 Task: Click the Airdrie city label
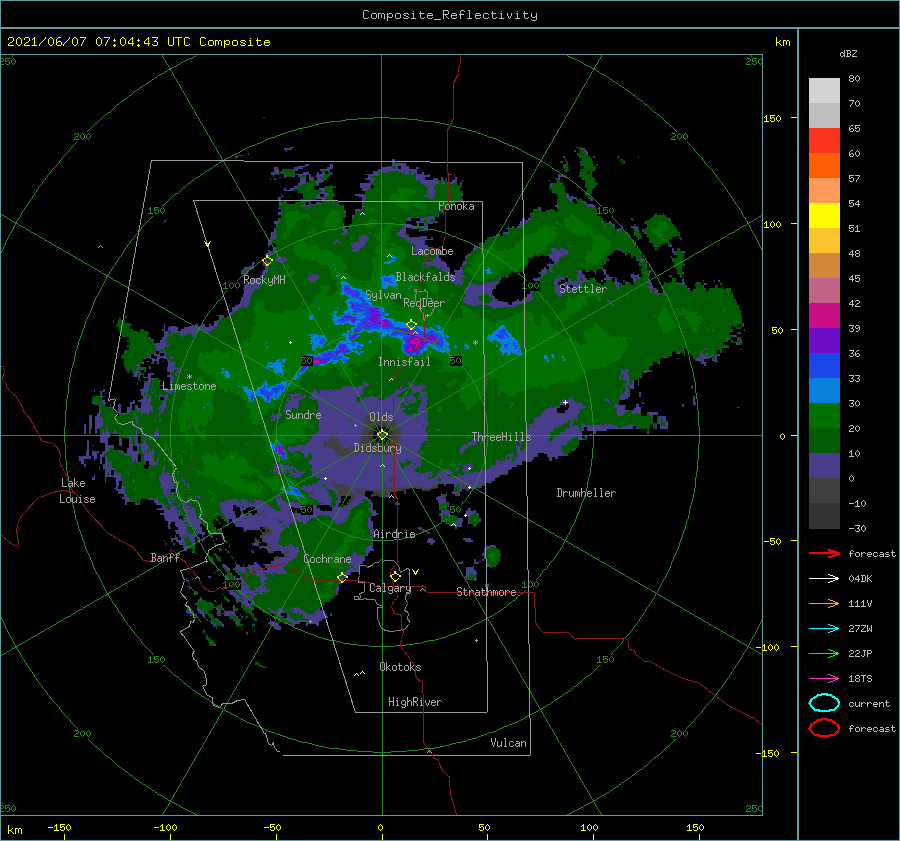click(x=394, y=534)
